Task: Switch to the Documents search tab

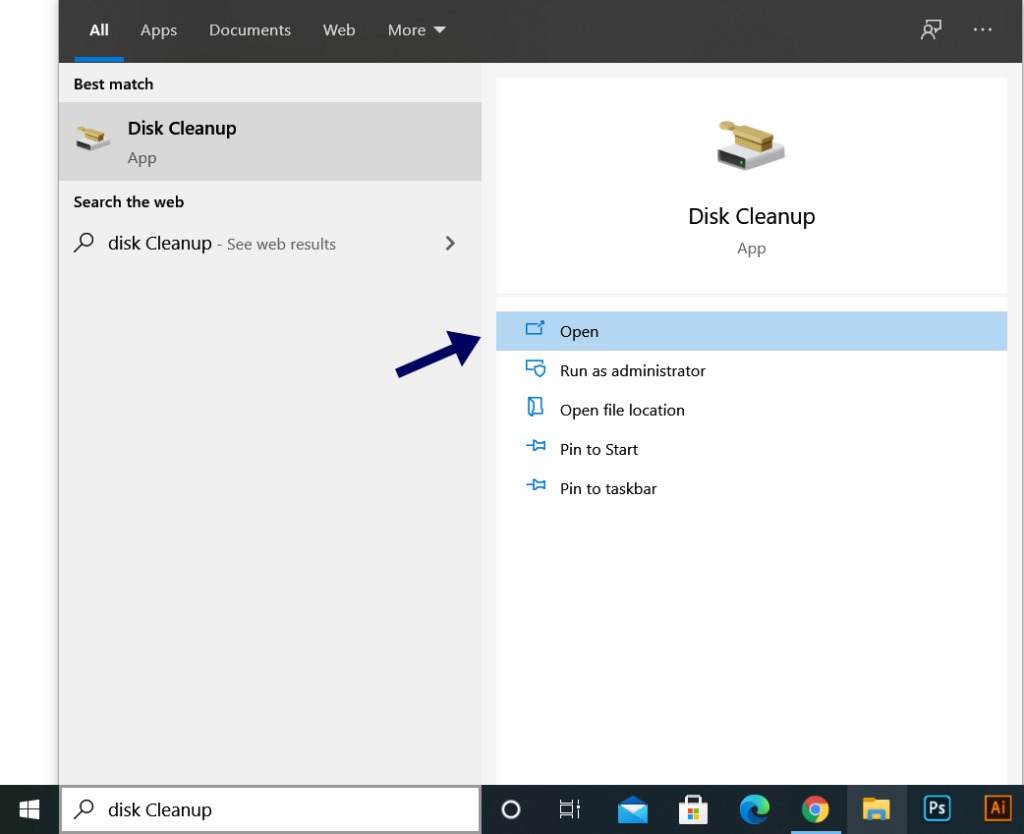Action: coord(249,30)
